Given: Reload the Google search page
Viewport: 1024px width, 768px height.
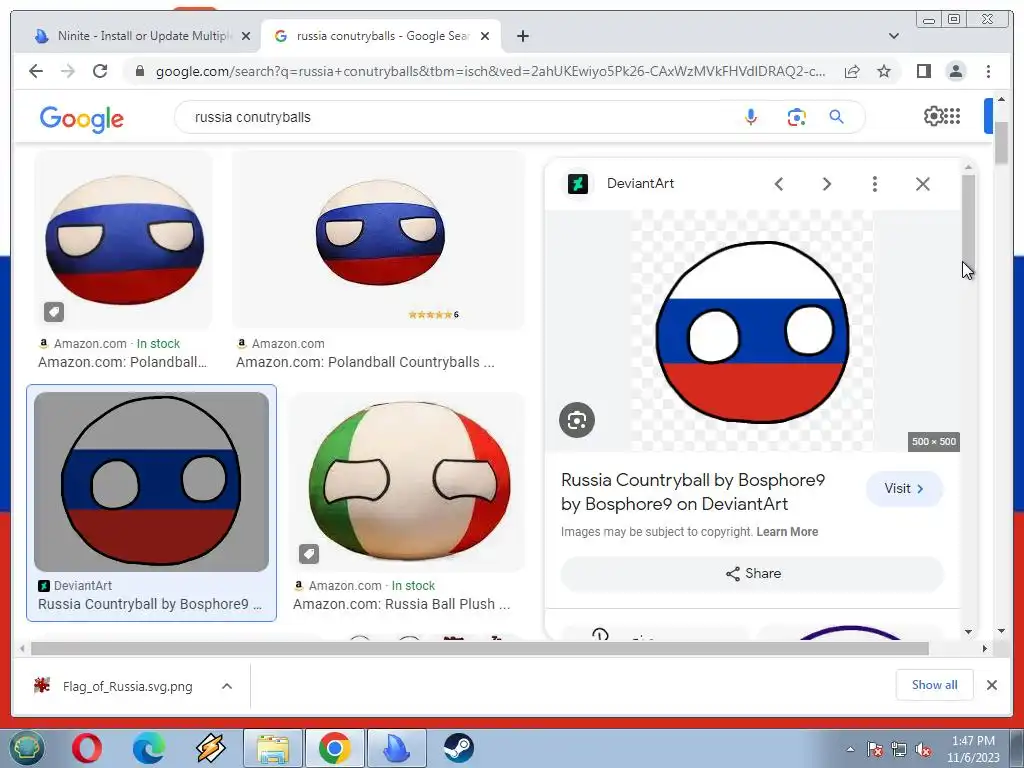Looking at the screenshot, I should (100, 71).
